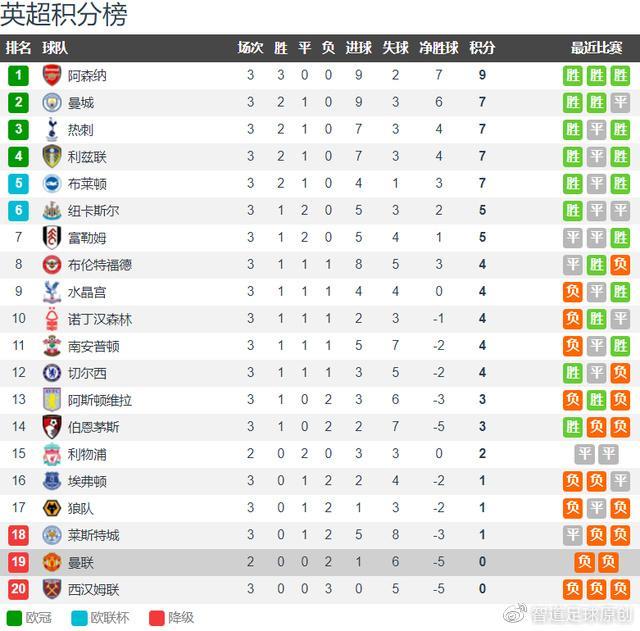Open the Liverpool crest icon
The height and width of the screenshot is (631, 640).
52,454
